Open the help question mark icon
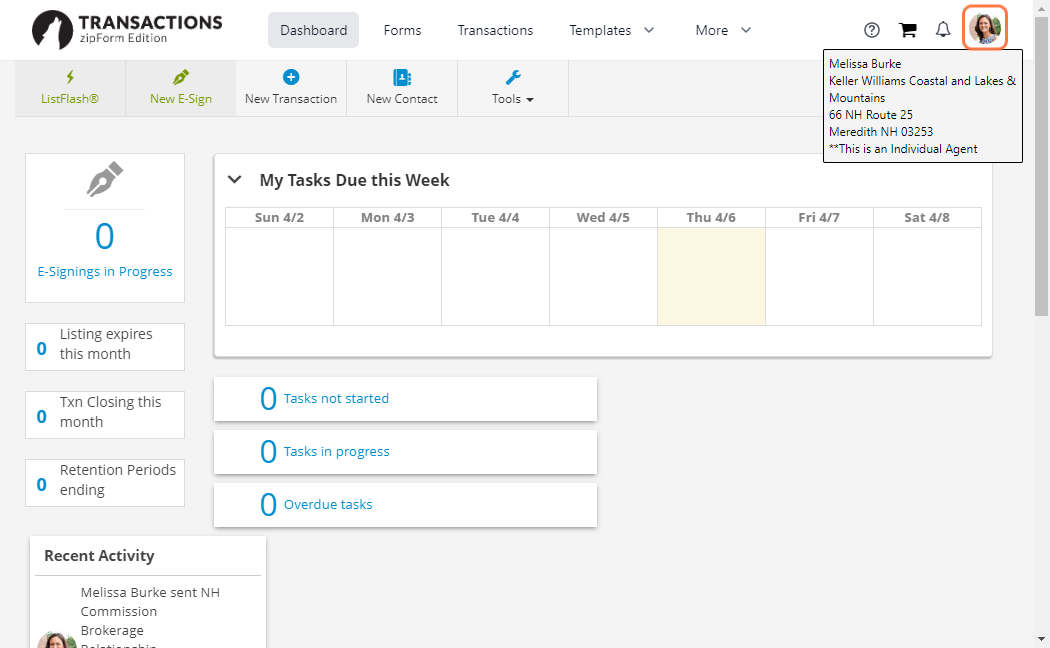Screen dimensions: 1050x648 (871, 30)
